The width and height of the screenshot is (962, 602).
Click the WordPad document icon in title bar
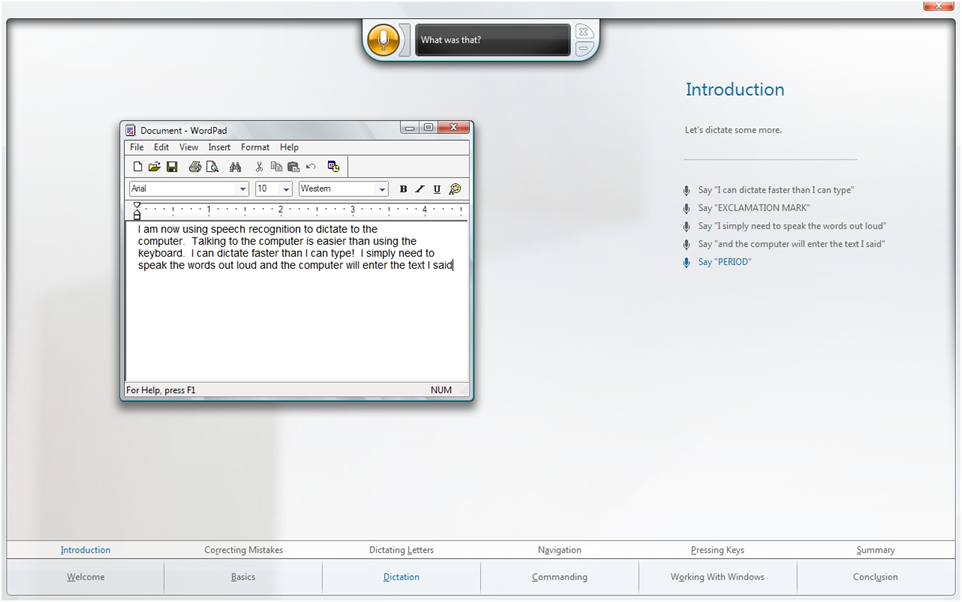pyautogui.click(x=130, y=130)
